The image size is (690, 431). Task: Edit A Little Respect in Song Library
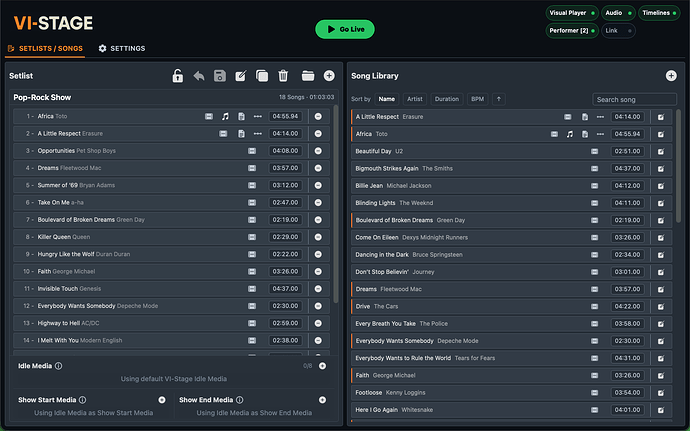[x=661, y=117]
